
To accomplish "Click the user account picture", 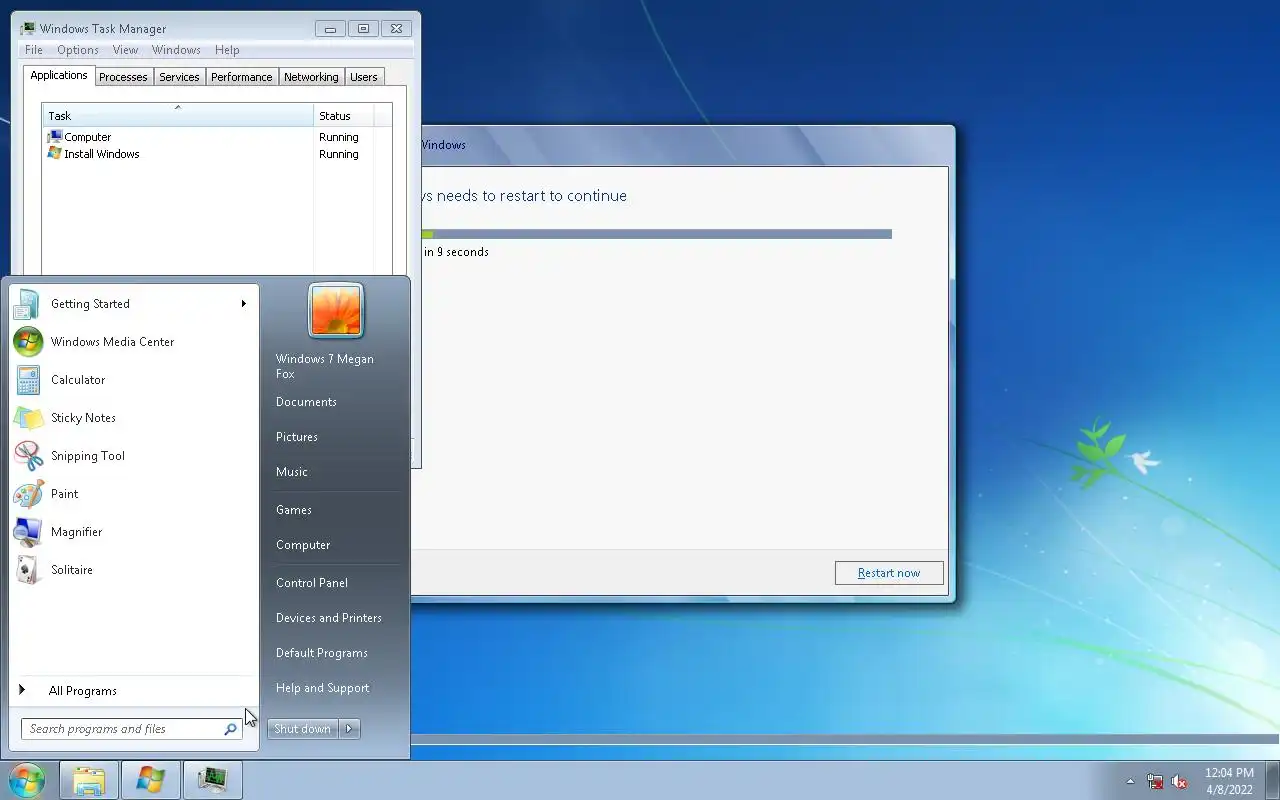I will (336, 310).
